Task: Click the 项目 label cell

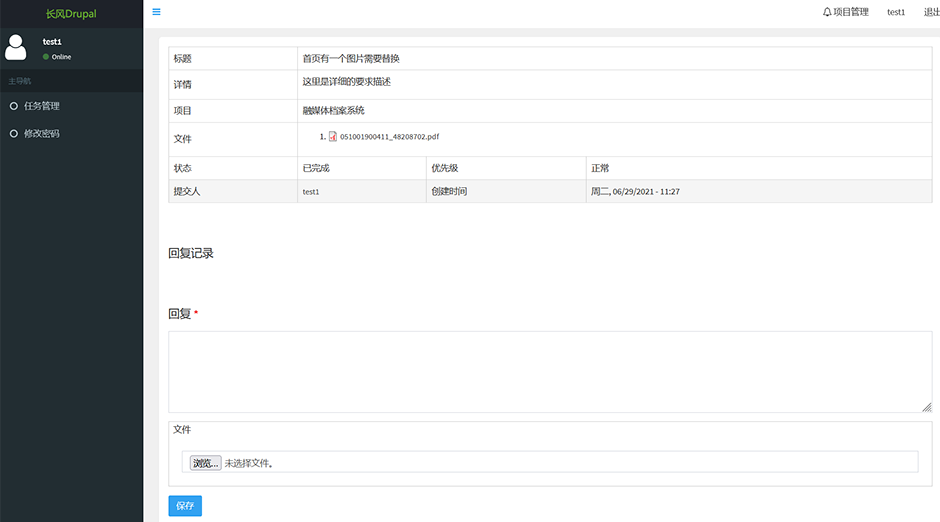Action: (x=233, y=111)
